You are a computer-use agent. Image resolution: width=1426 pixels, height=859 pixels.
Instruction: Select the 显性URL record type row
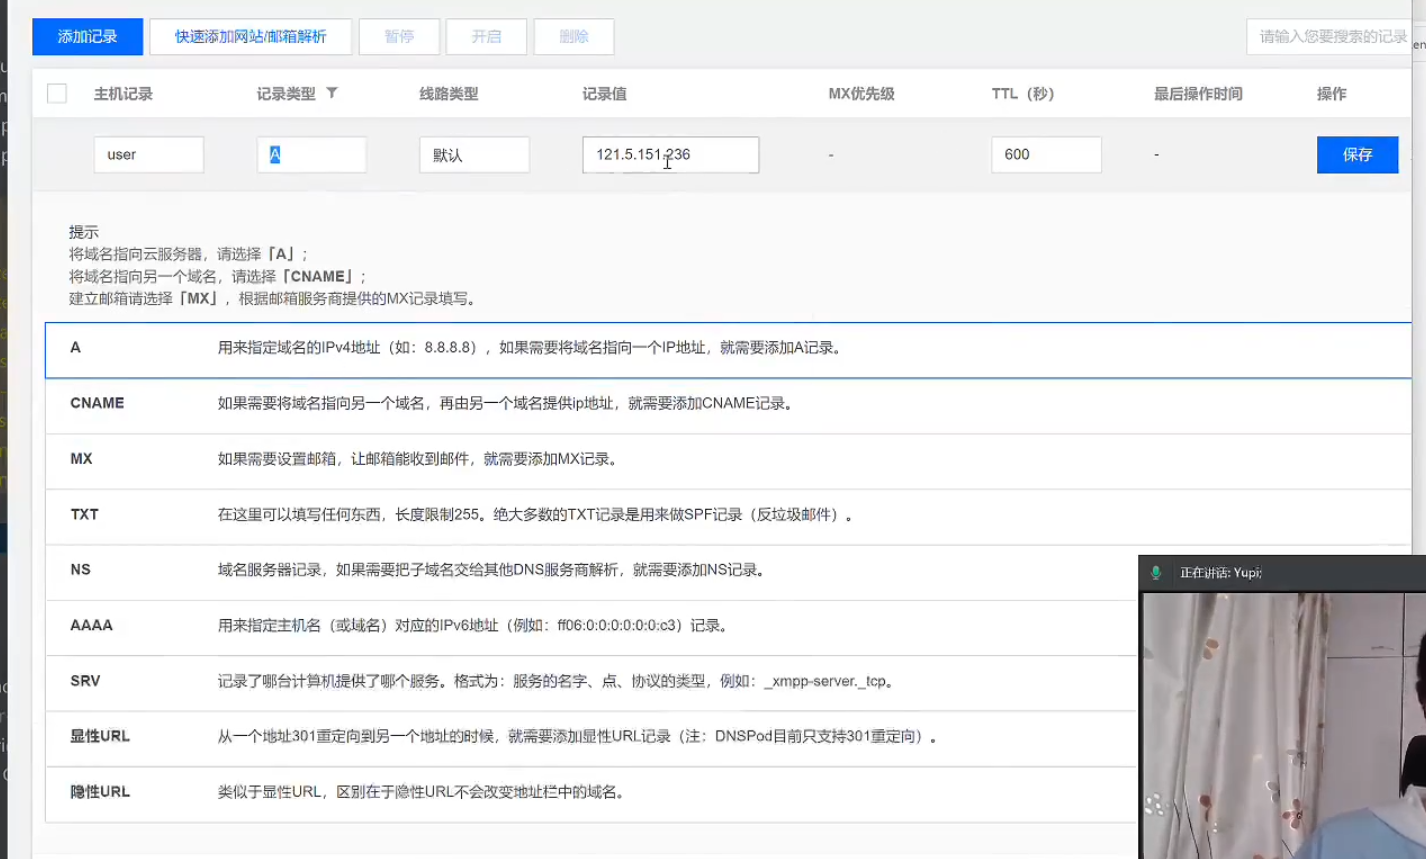591,738
